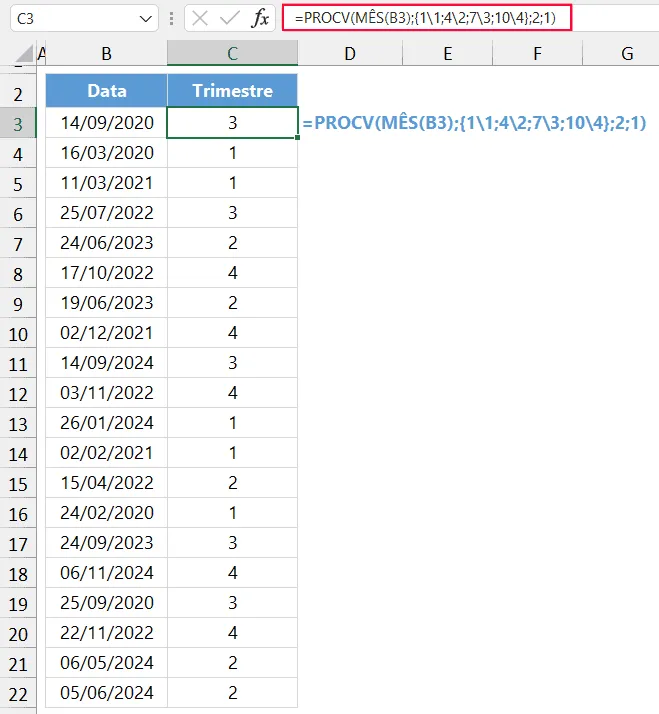Screen dimensions: 659x714
Task: Select row 22 header
Action: coord(18,694)
